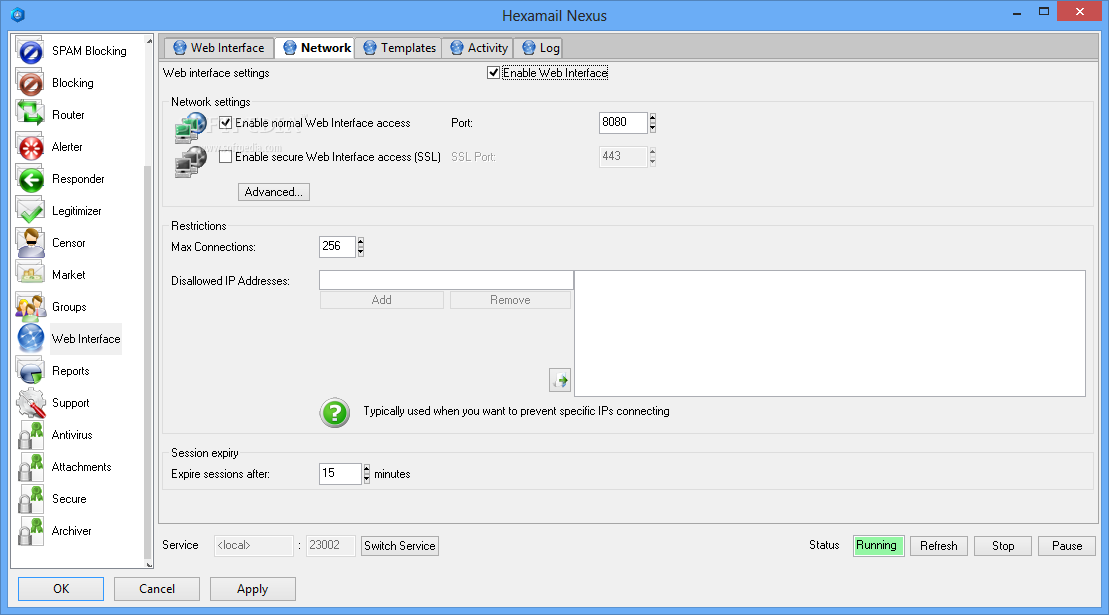Viewport: 1109px width, 615px height.
Task: Open the Alerter section icon
Action: coord(30,146)
